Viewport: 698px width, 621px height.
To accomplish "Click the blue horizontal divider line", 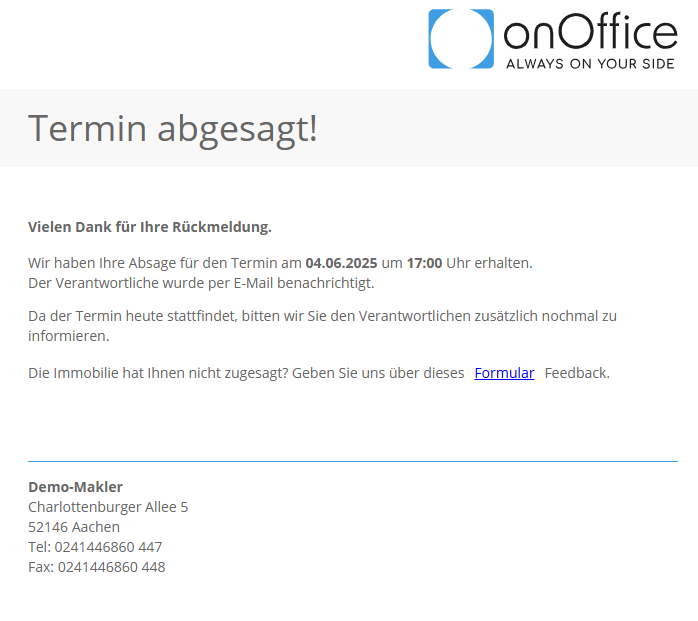I will (353, 462).
